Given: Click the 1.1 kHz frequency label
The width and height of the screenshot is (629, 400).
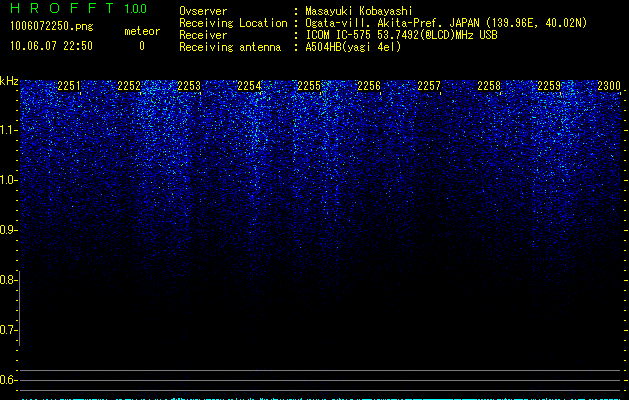Looking at the screenshot, I should (x=8, y=130).
